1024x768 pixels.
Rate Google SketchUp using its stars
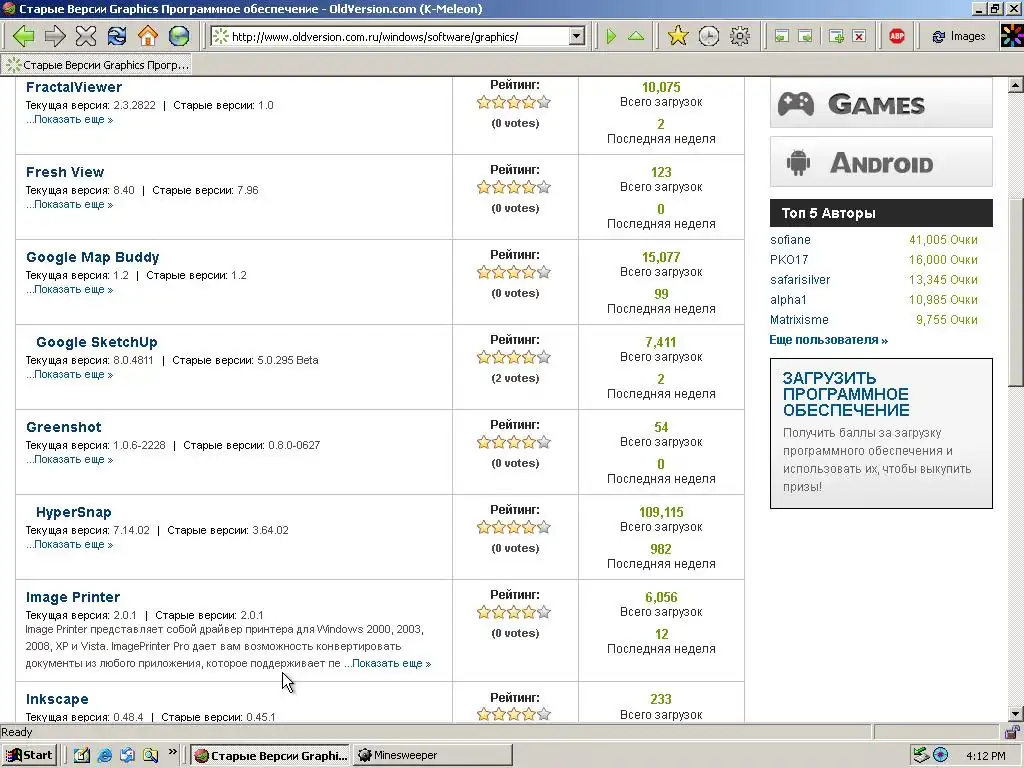(514, 357)
